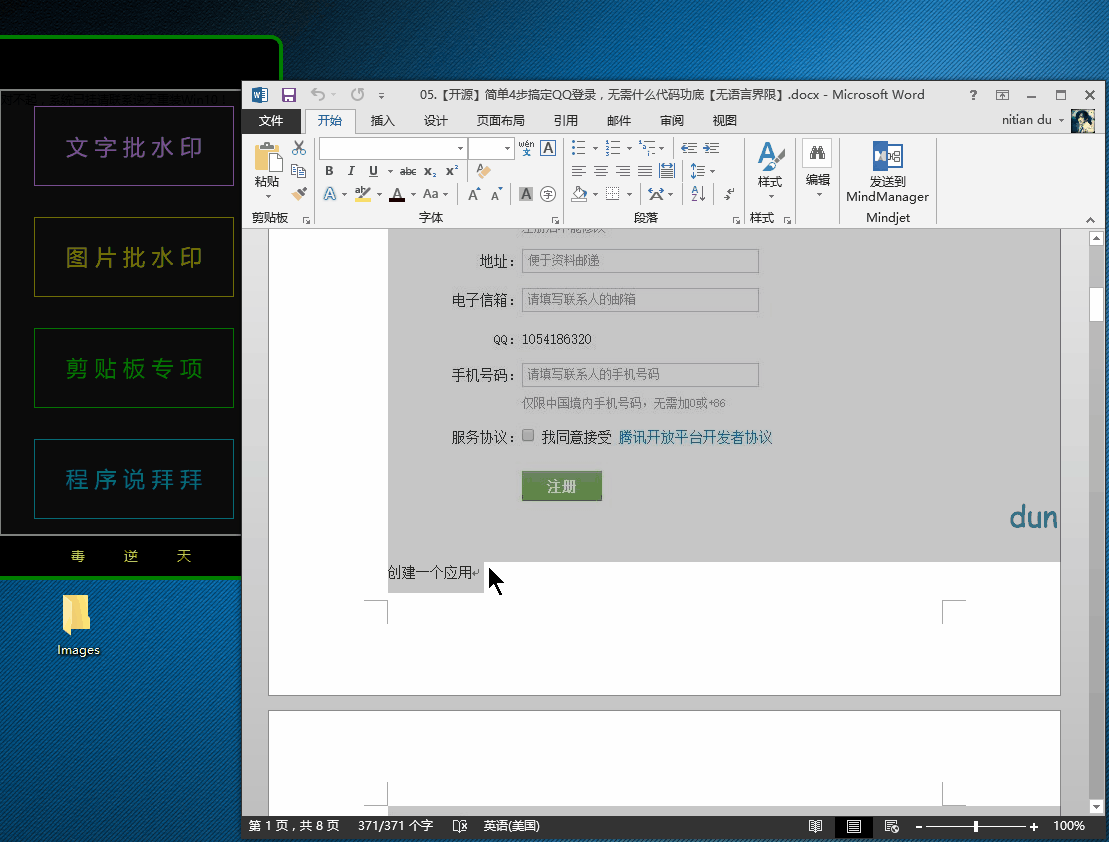Apply the font color swatch A

[397, 194]
